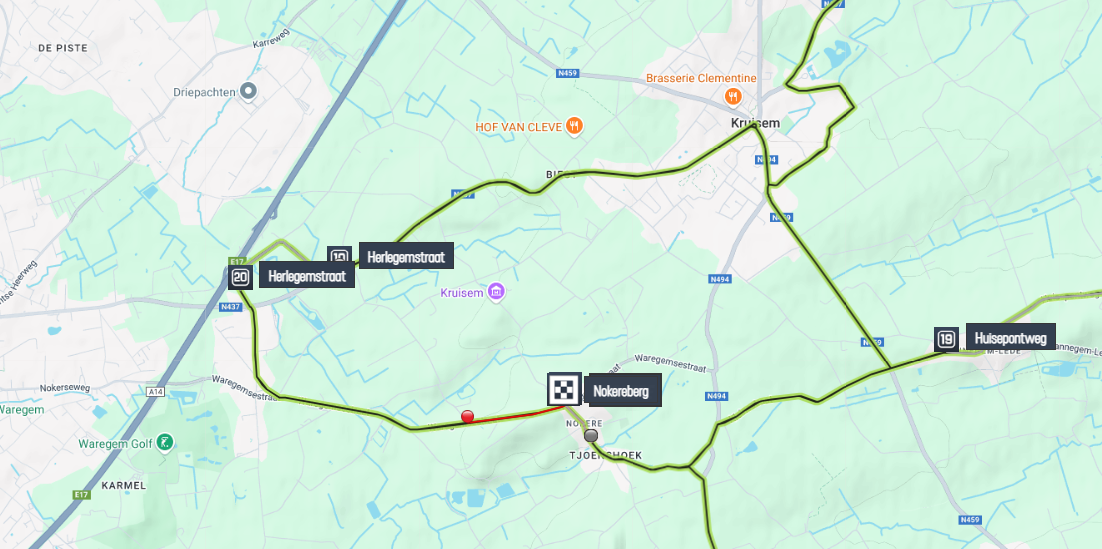Viewport: 1102px width, 549px height.
Task: Click the Nokereberg label
Action: (x=623, y=391)
